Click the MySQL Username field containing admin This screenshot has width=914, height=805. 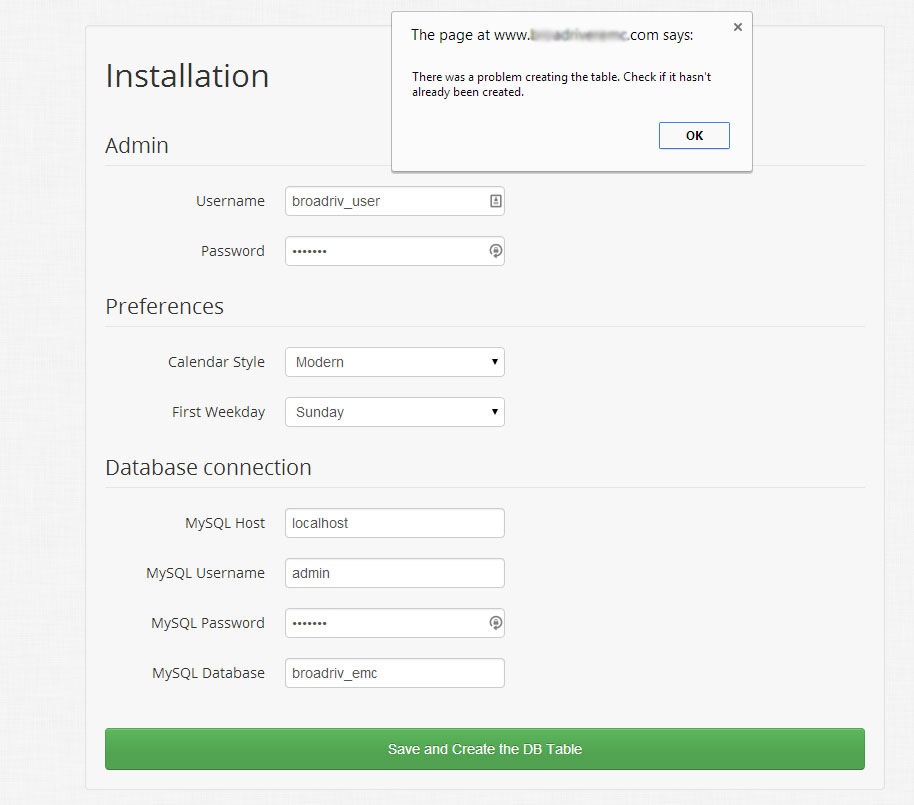pos(394,573)
